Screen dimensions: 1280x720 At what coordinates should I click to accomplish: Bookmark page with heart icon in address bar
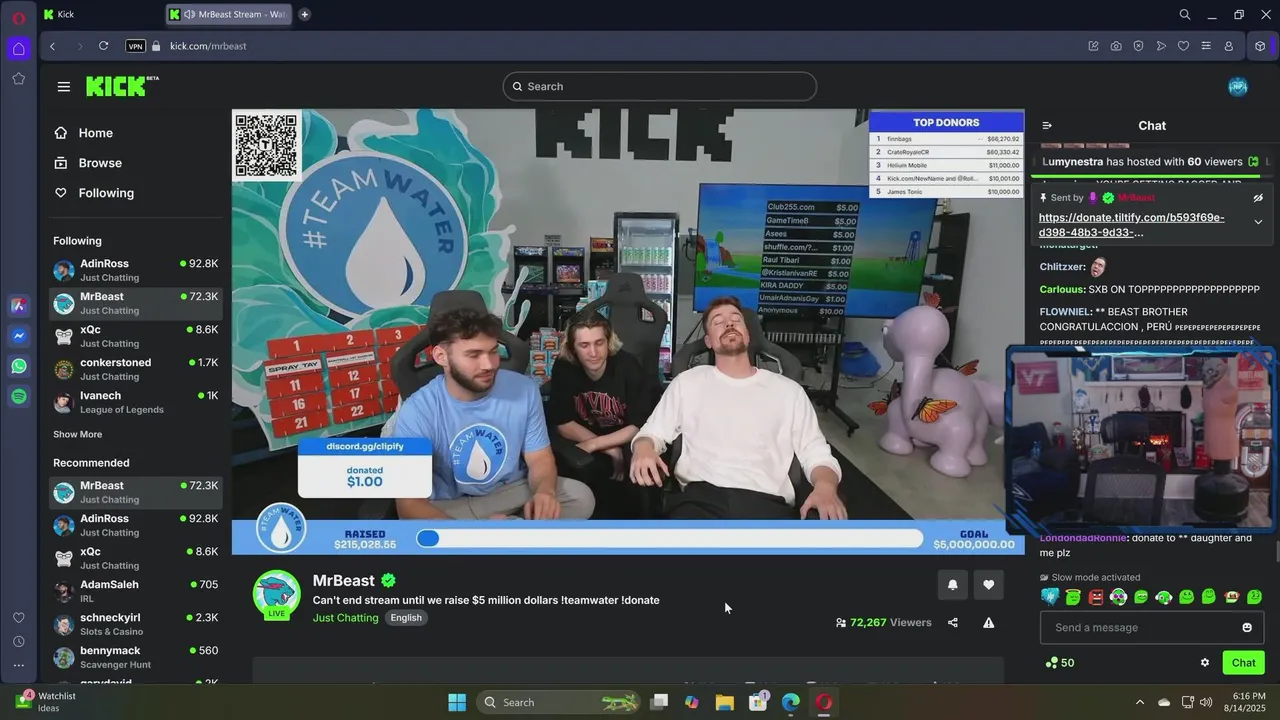[1183, 46]
